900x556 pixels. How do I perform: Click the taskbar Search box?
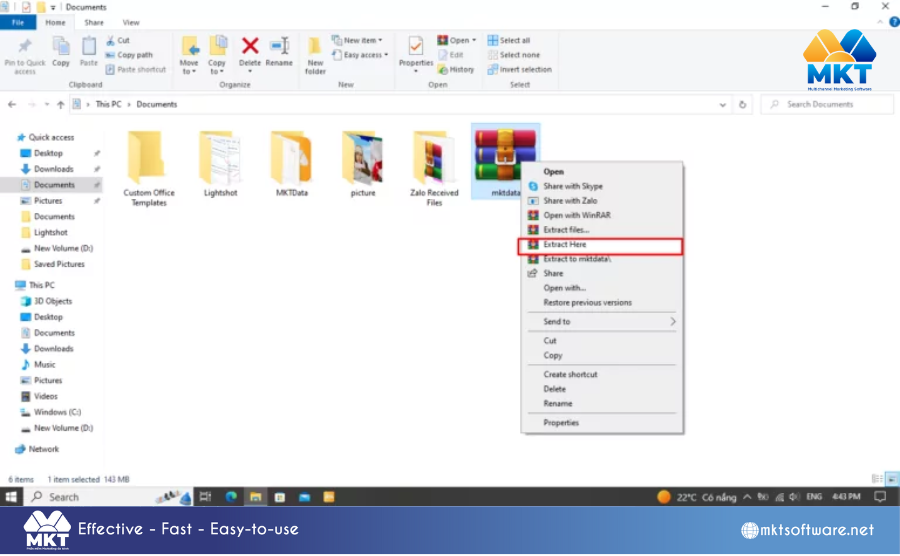pos(108,497)
